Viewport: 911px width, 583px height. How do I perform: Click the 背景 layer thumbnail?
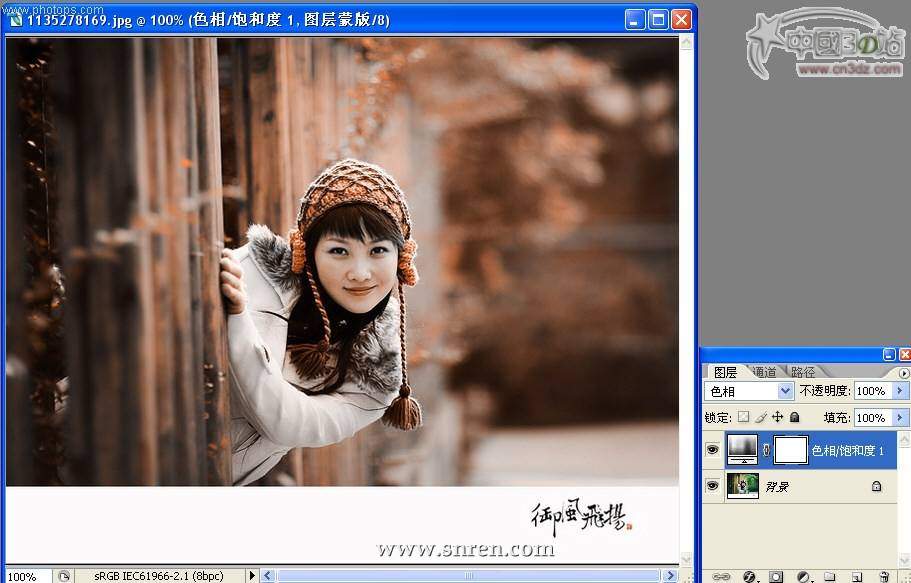click(x=743, y=486)
